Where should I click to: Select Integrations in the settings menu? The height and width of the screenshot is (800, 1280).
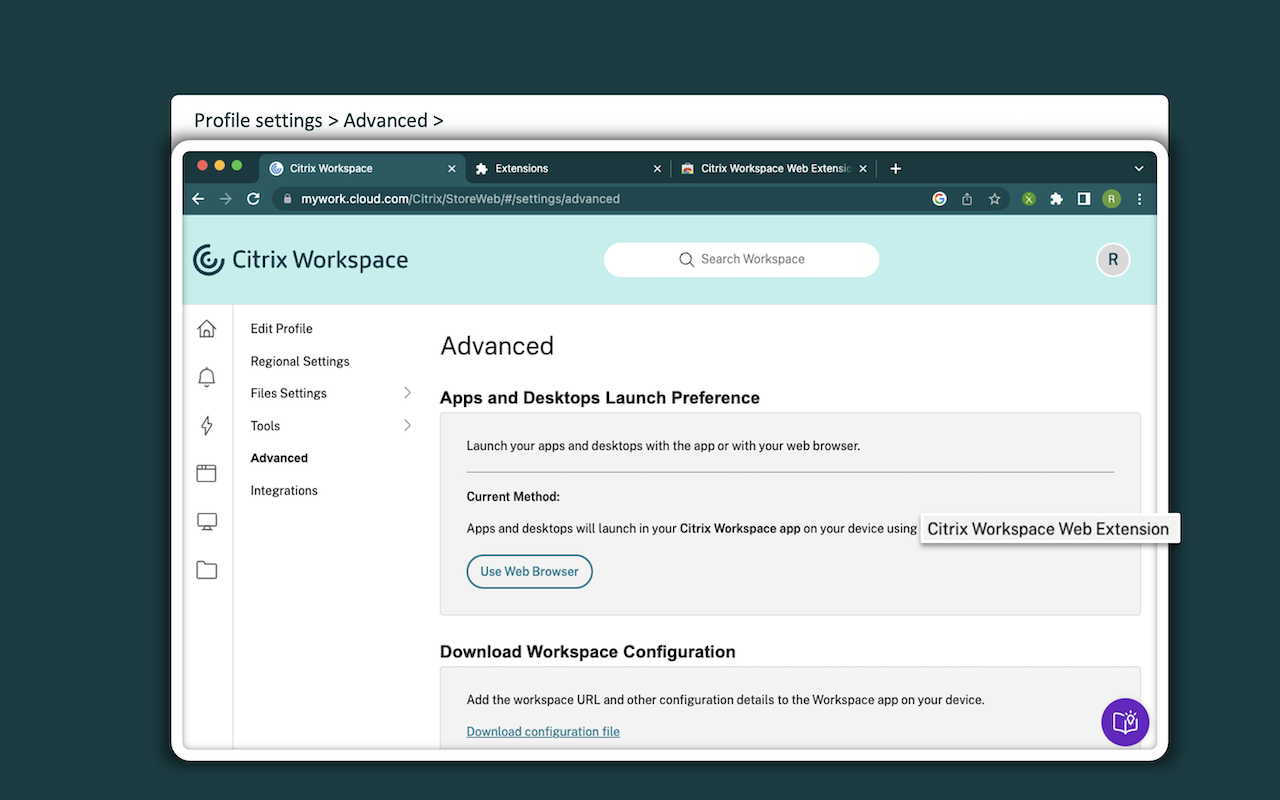283,490
